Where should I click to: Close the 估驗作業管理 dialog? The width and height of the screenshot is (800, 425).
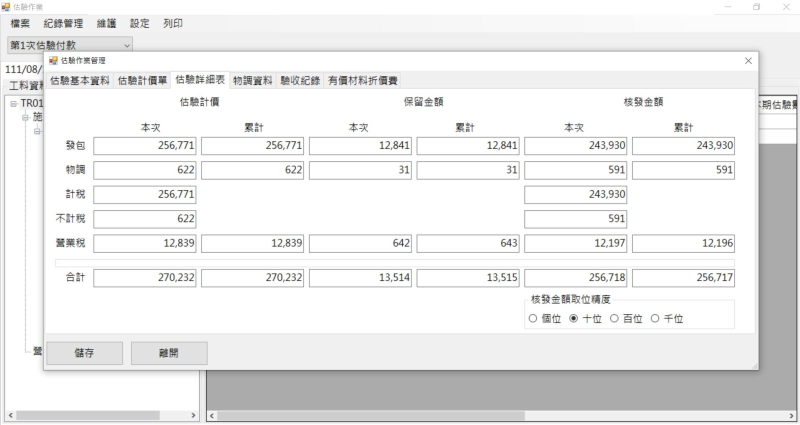pos(748,61)
